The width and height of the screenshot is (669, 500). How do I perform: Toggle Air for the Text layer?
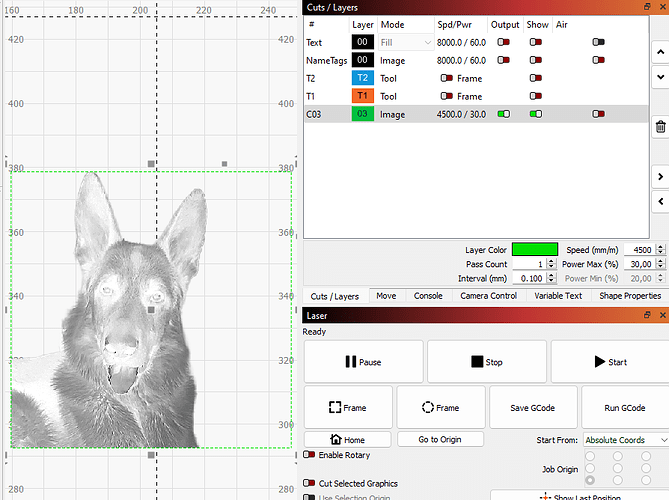[x=598, y=42]
